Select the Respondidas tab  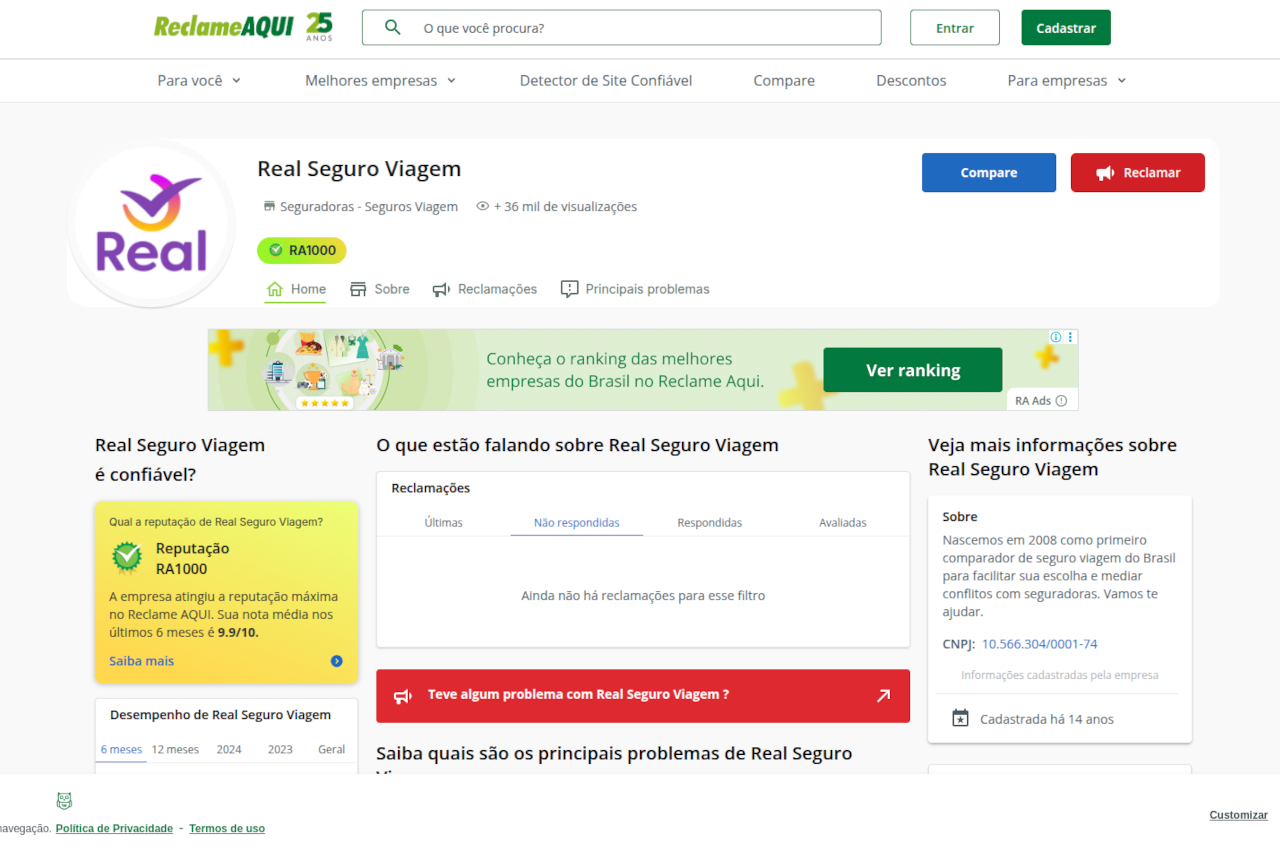click(710, 522)
